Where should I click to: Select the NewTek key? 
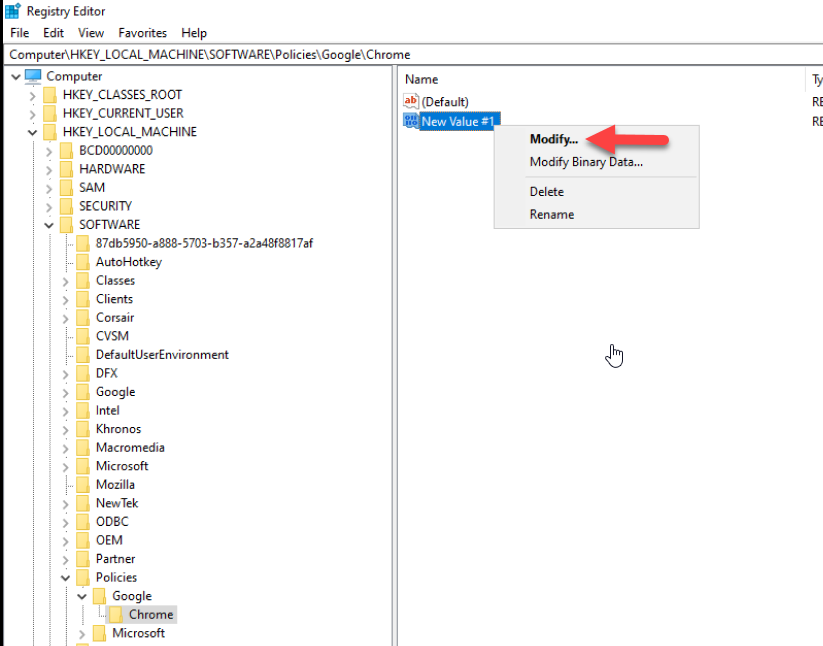pos(117,503)
